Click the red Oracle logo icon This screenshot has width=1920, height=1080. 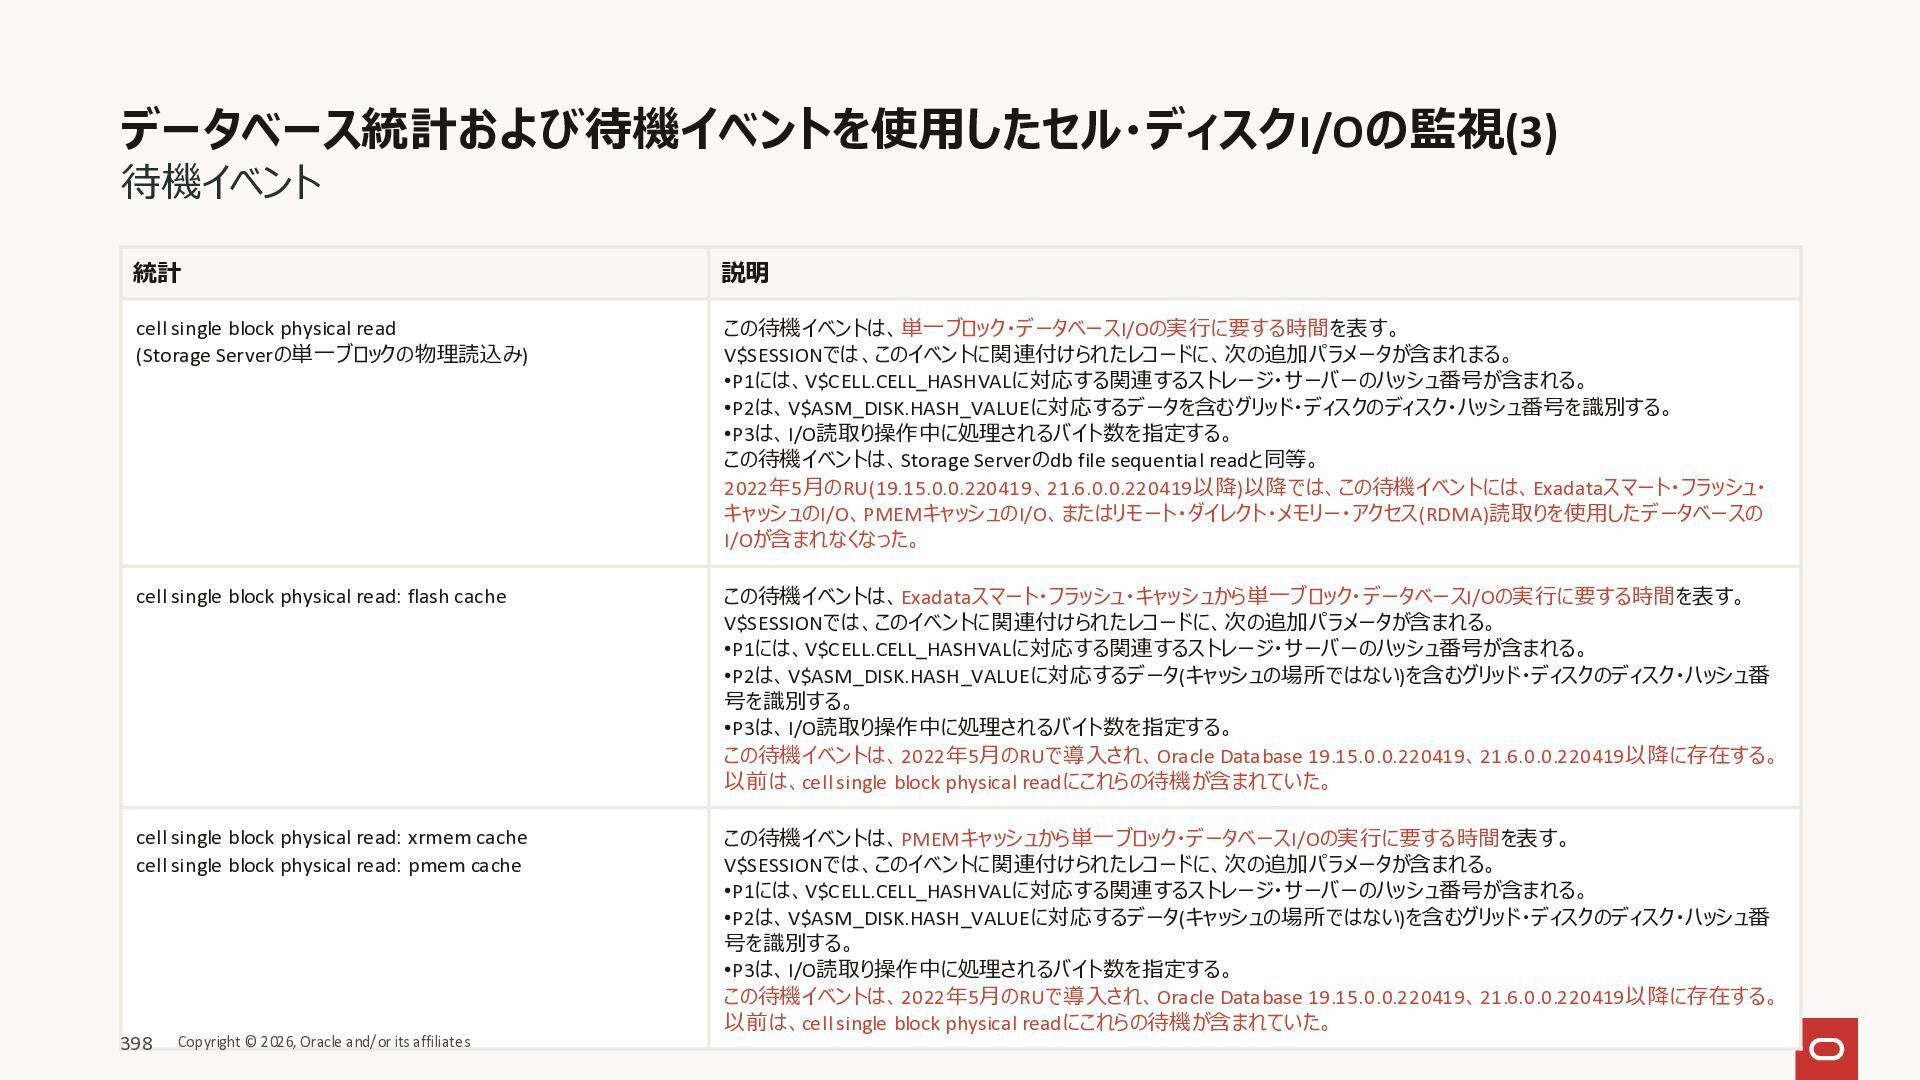[1826, 1048]
